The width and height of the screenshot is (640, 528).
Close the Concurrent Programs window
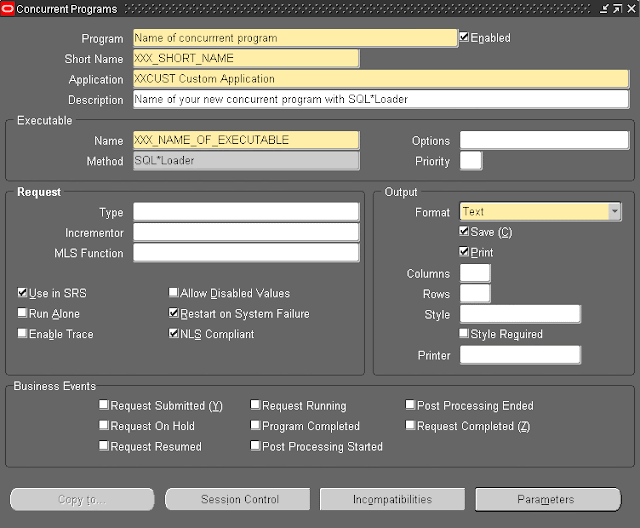[x=631, y=9]
